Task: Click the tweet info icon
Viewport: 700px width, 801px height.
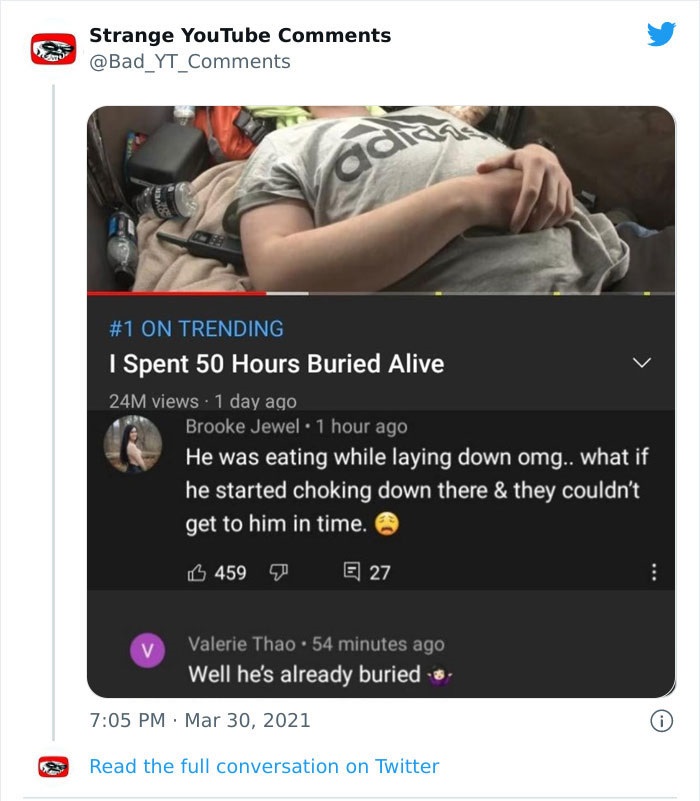Action: [661, 720]
